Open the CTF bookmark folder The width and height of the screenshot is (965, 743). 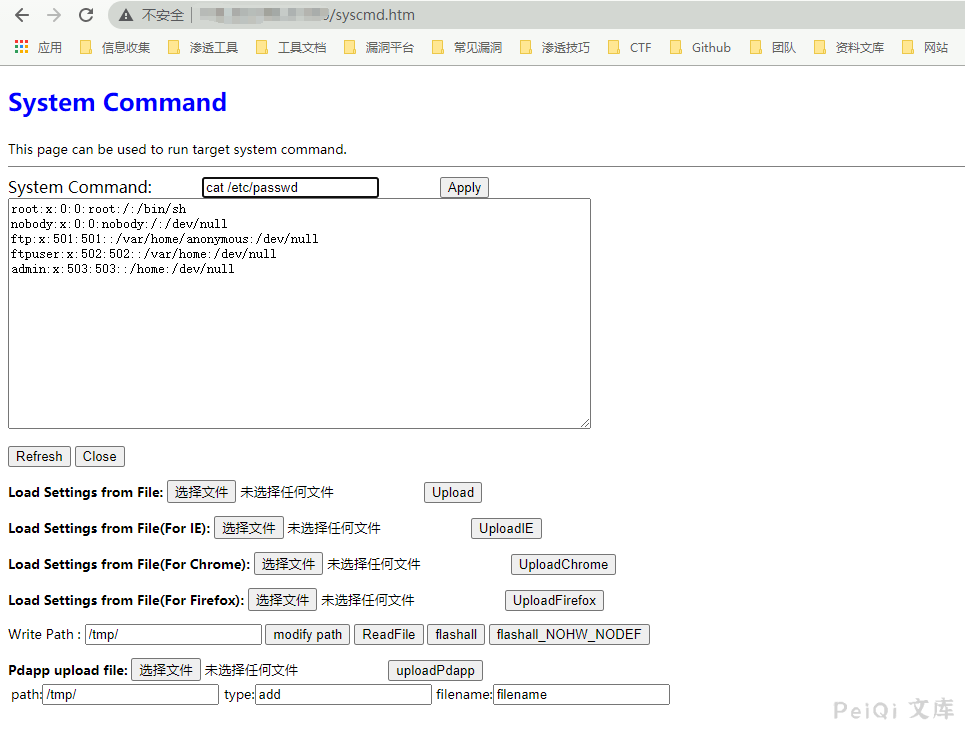(630, 47)
